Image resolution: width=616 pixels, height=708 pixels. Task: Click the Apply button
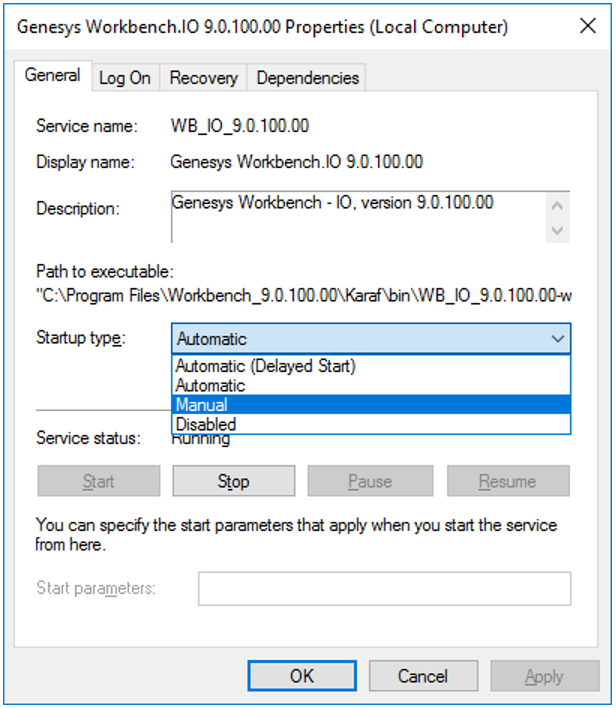pos(543,676)
